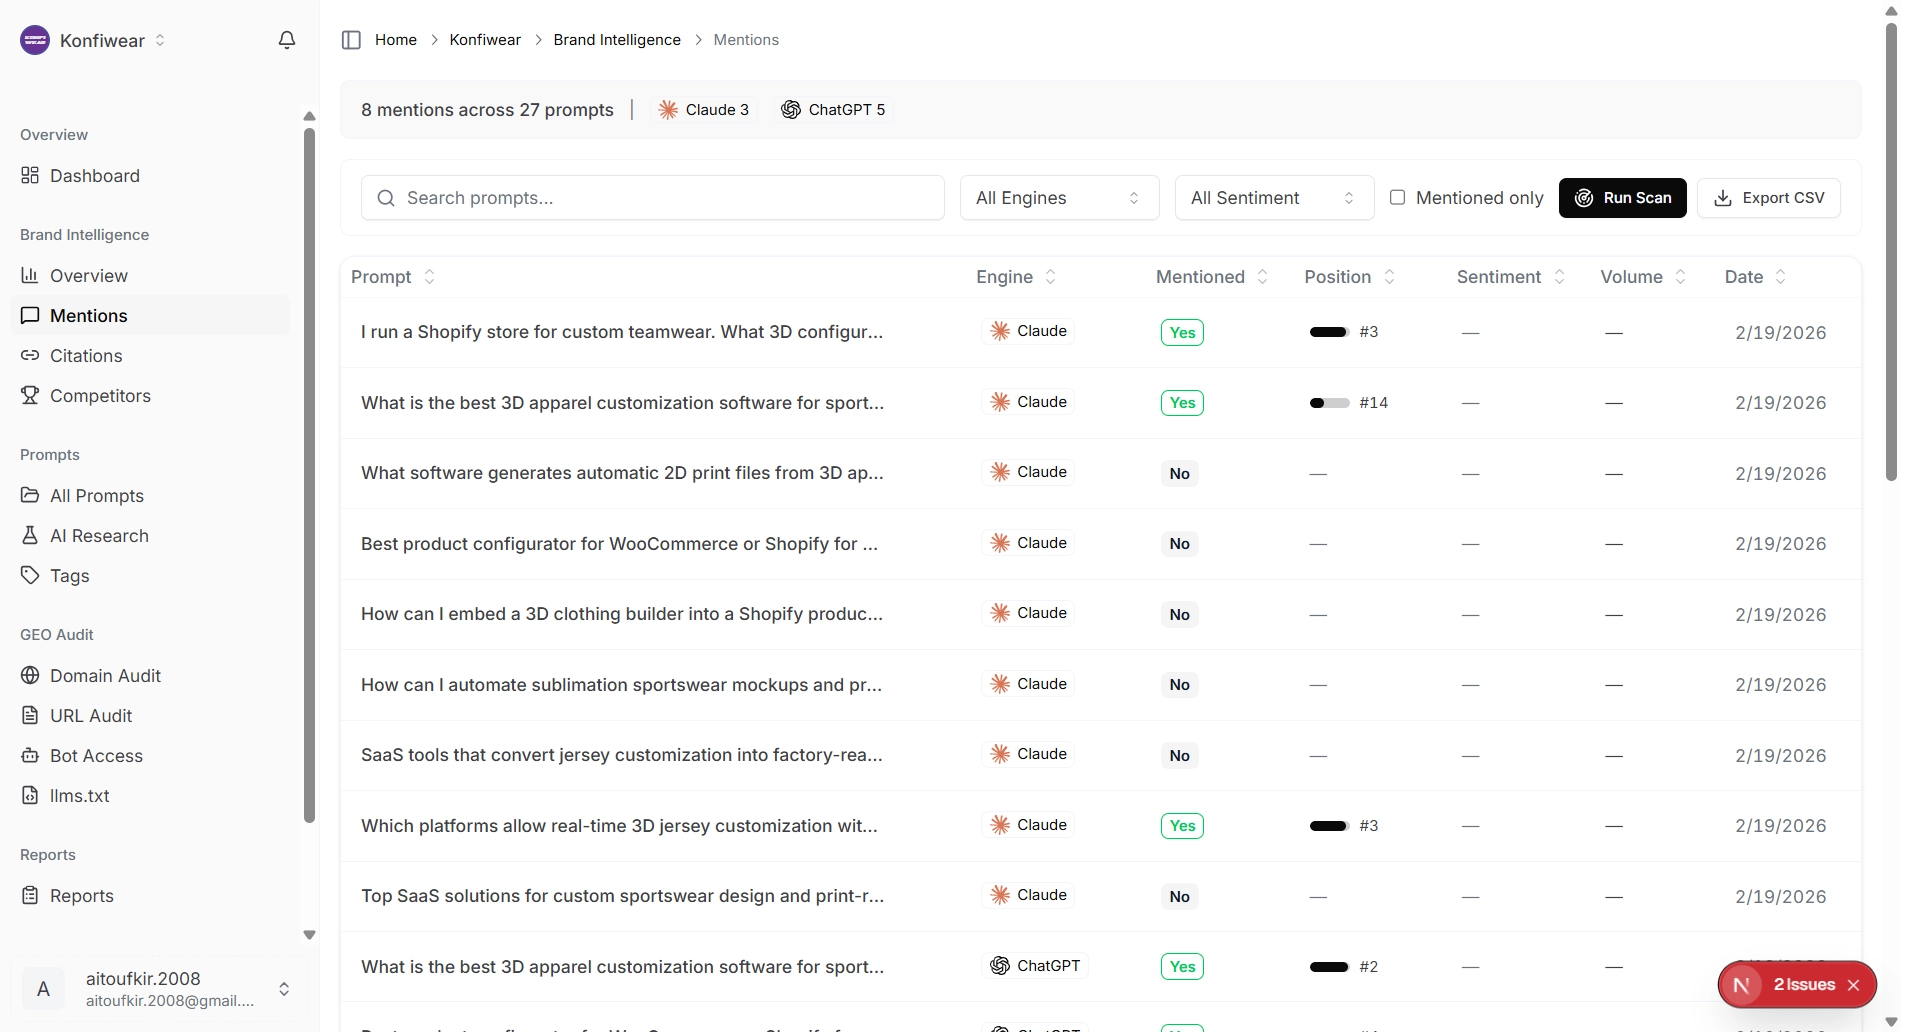Open Competitors in the sidebar
The width and height of the screenshot is (1920, 1032).
click(x=150, y=396)
